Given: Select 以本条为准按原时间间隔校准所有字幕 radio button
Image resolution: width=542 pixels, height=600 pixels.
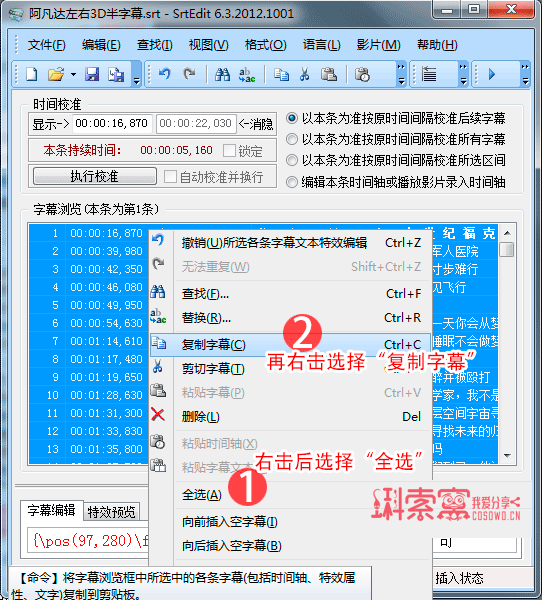Looking at the screenshot, I should pos(292,139).
